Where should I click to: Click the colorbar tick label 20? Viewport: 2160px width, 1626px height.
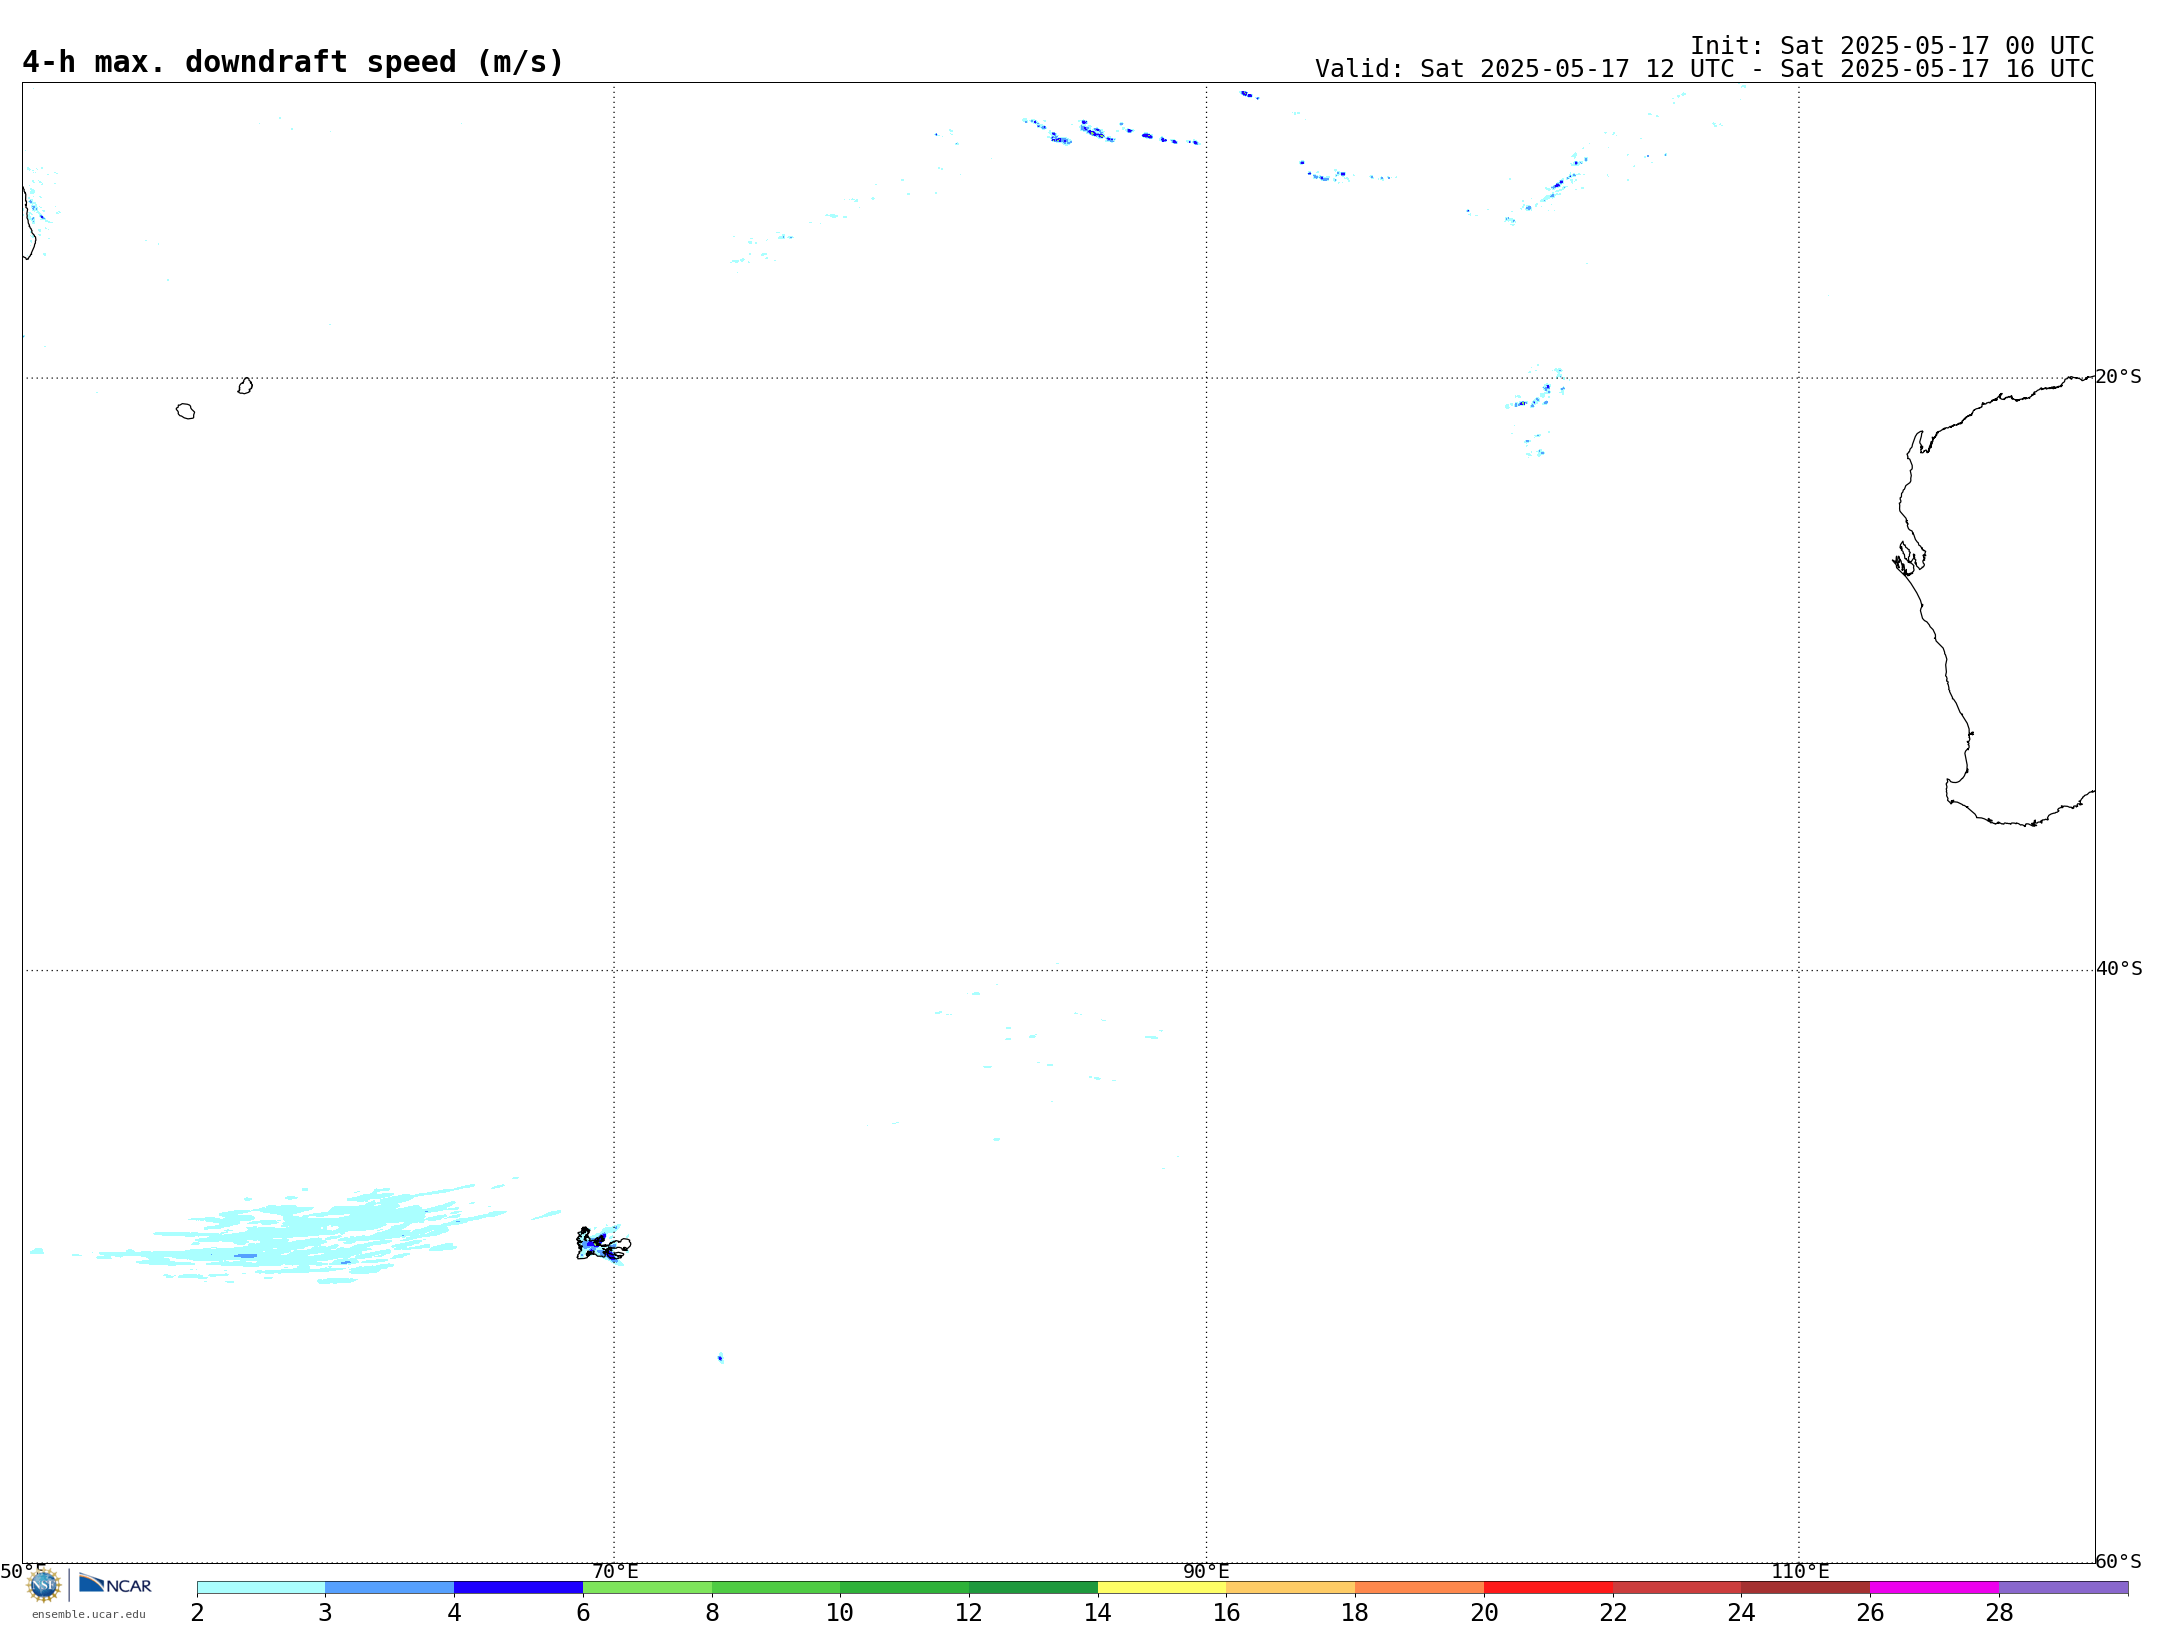point(1484,1613)
